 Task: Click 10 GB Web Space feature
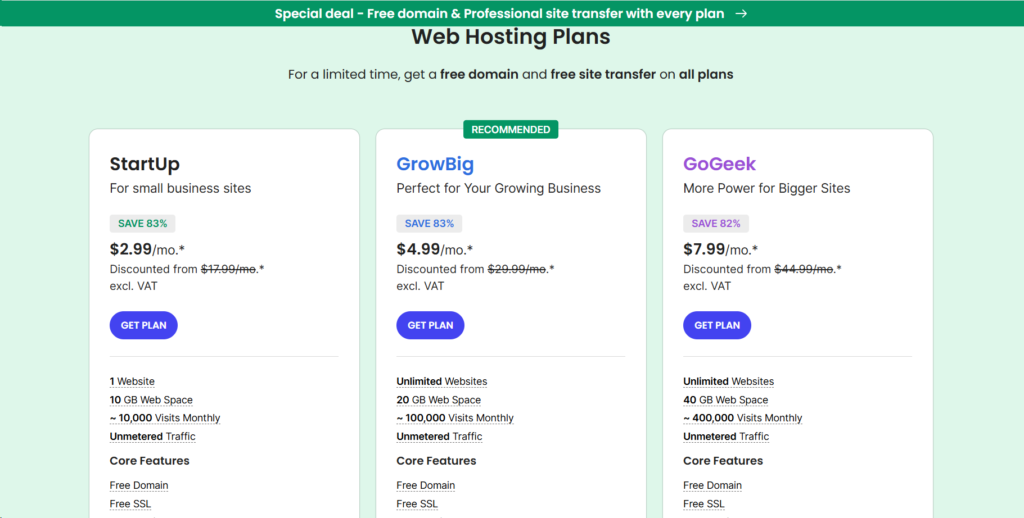(x=151, y=400)
